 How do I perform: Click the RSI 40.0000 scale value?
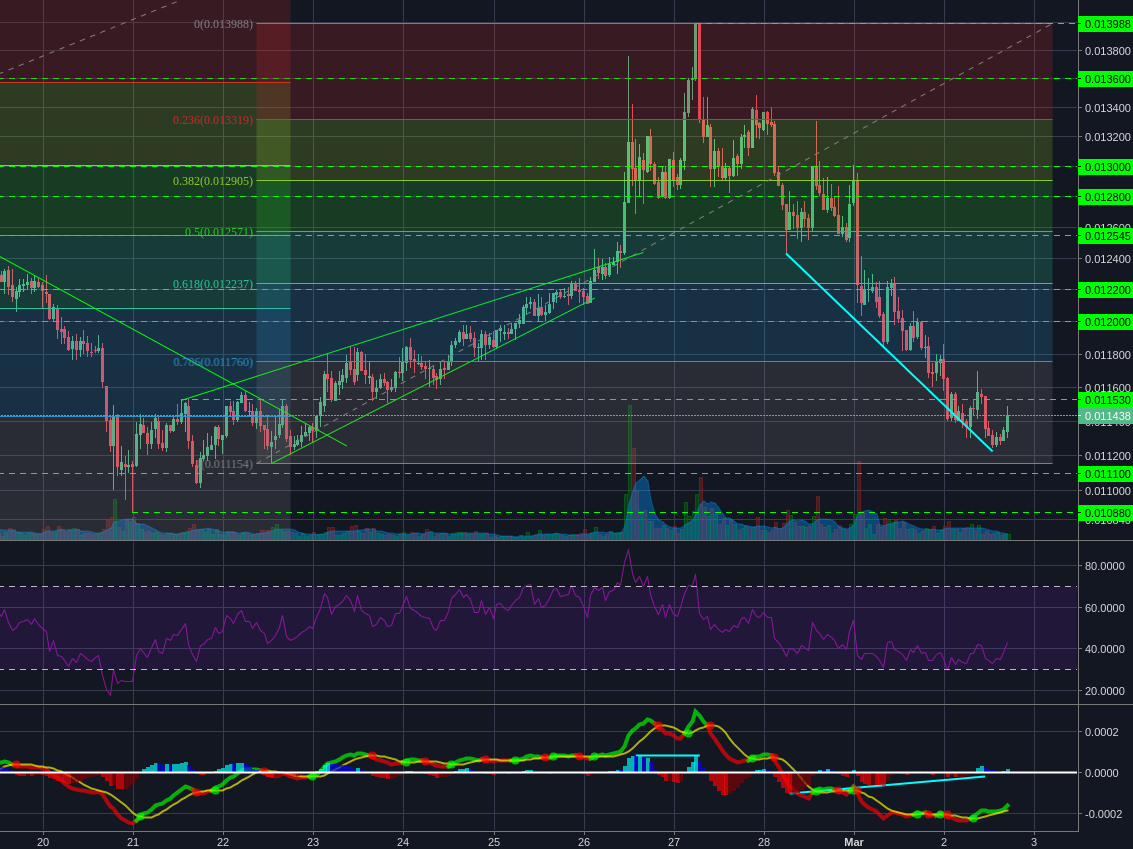(1104, 649)
